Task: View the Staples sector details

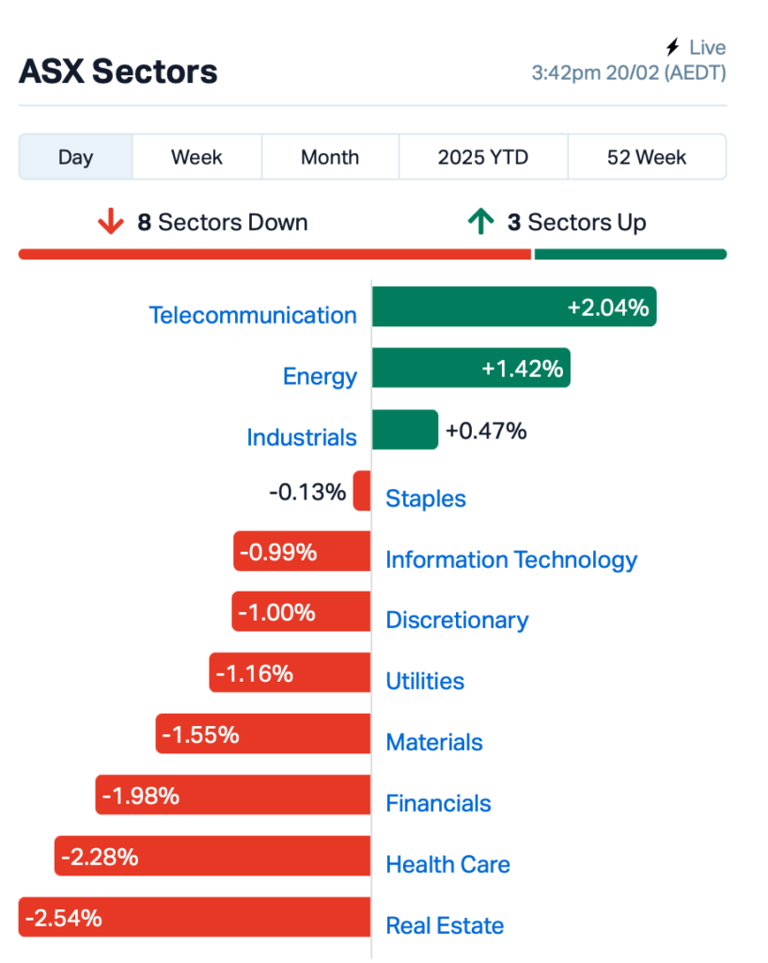Action: (x=425, y=498)
